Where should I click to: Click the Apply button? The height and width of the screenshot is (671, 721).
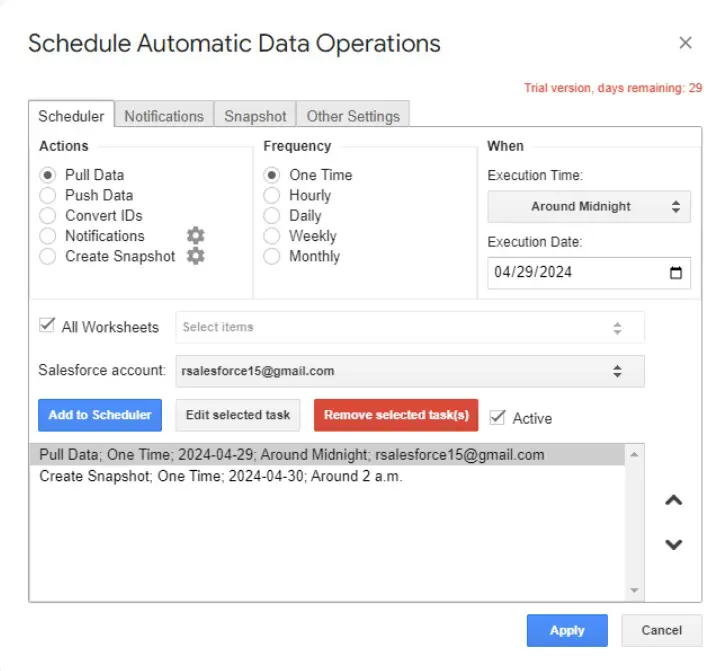(x=566, y=630)
